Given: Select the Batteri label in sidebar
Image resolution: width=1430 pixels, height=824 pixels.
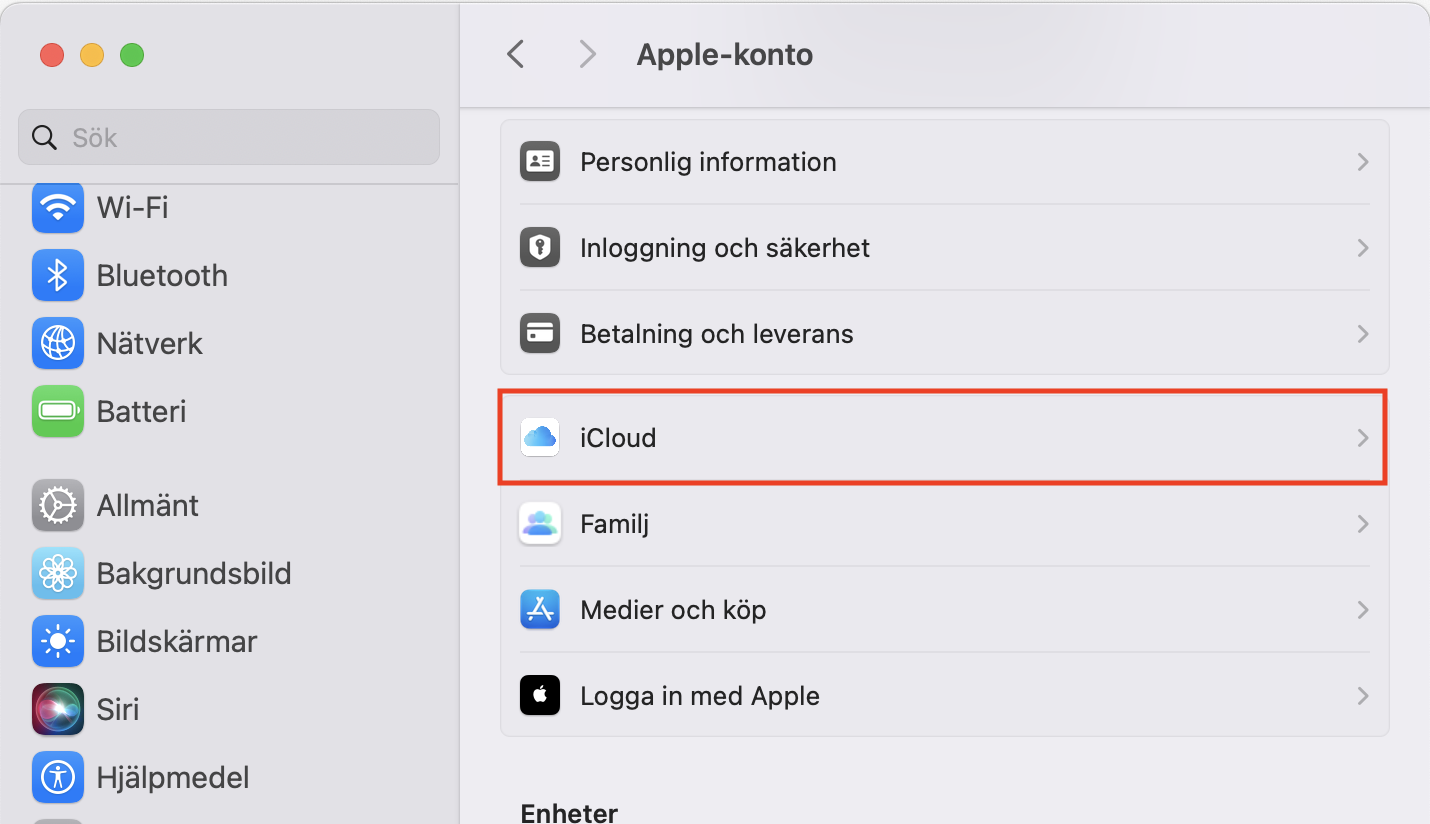Looking at the screenshot, I should [x=141, y=411].
